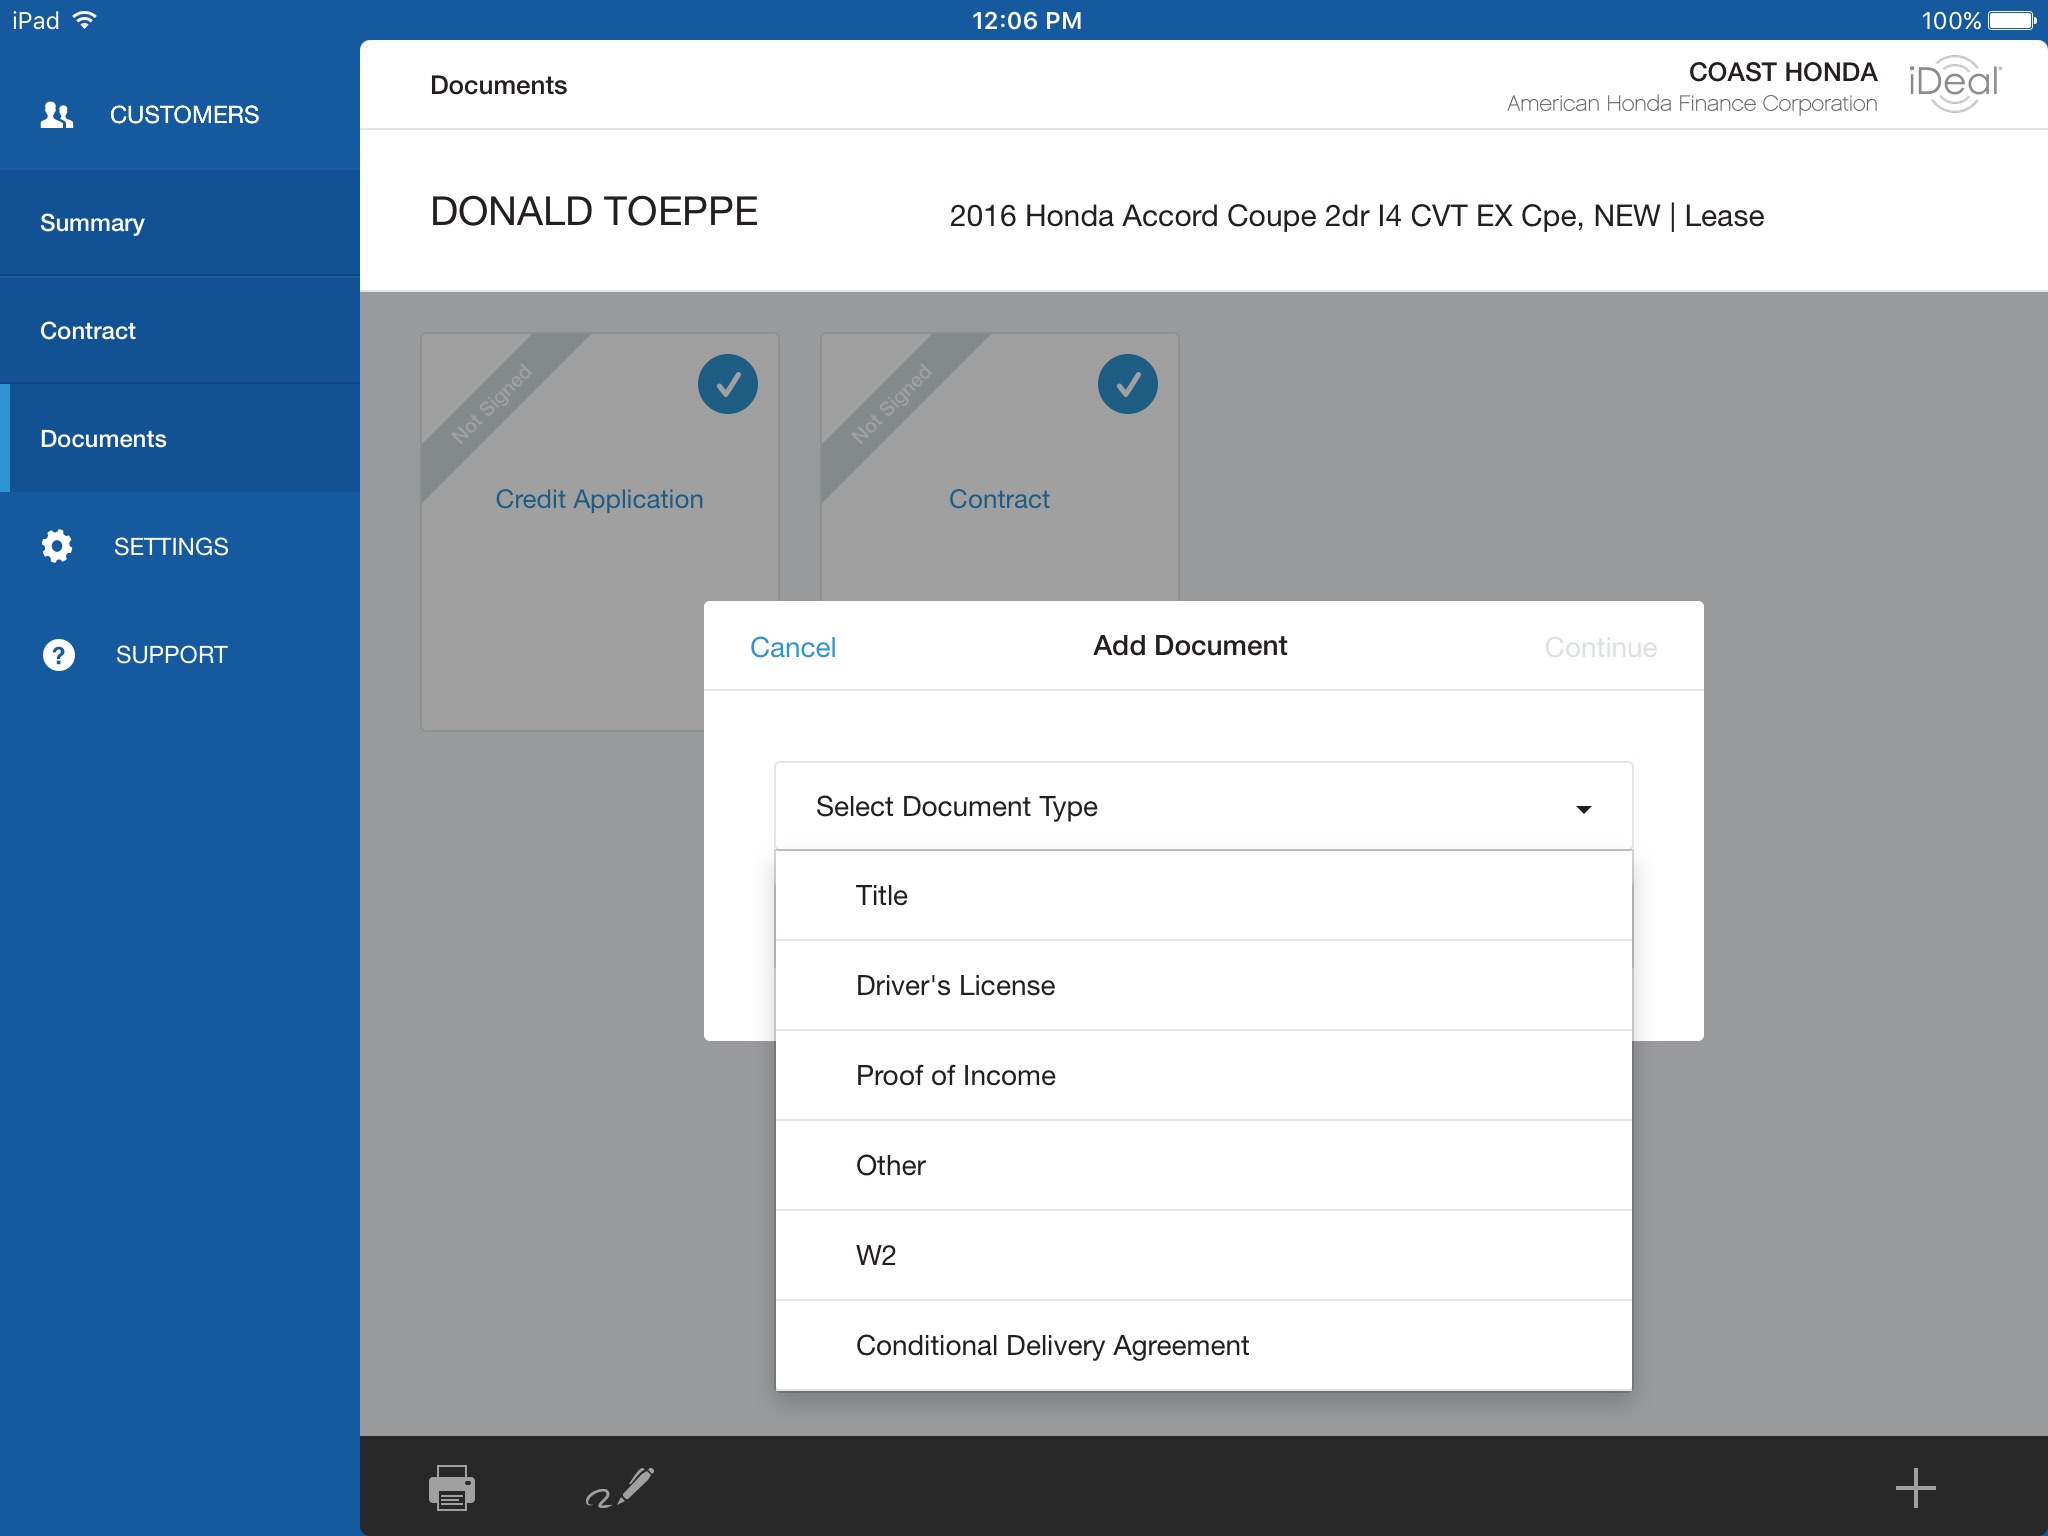
Task: Switch to the Contract sidebar tab
Action: pos(88,331)
